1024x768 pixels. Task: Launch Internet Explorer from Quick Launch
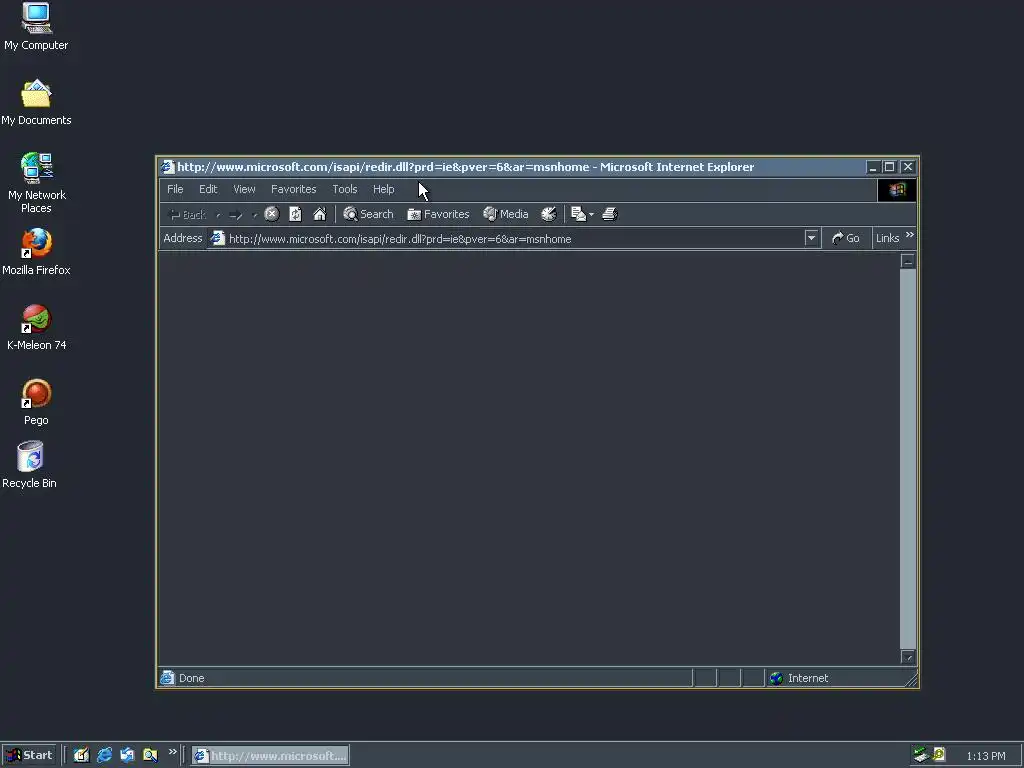coord(104,756)
